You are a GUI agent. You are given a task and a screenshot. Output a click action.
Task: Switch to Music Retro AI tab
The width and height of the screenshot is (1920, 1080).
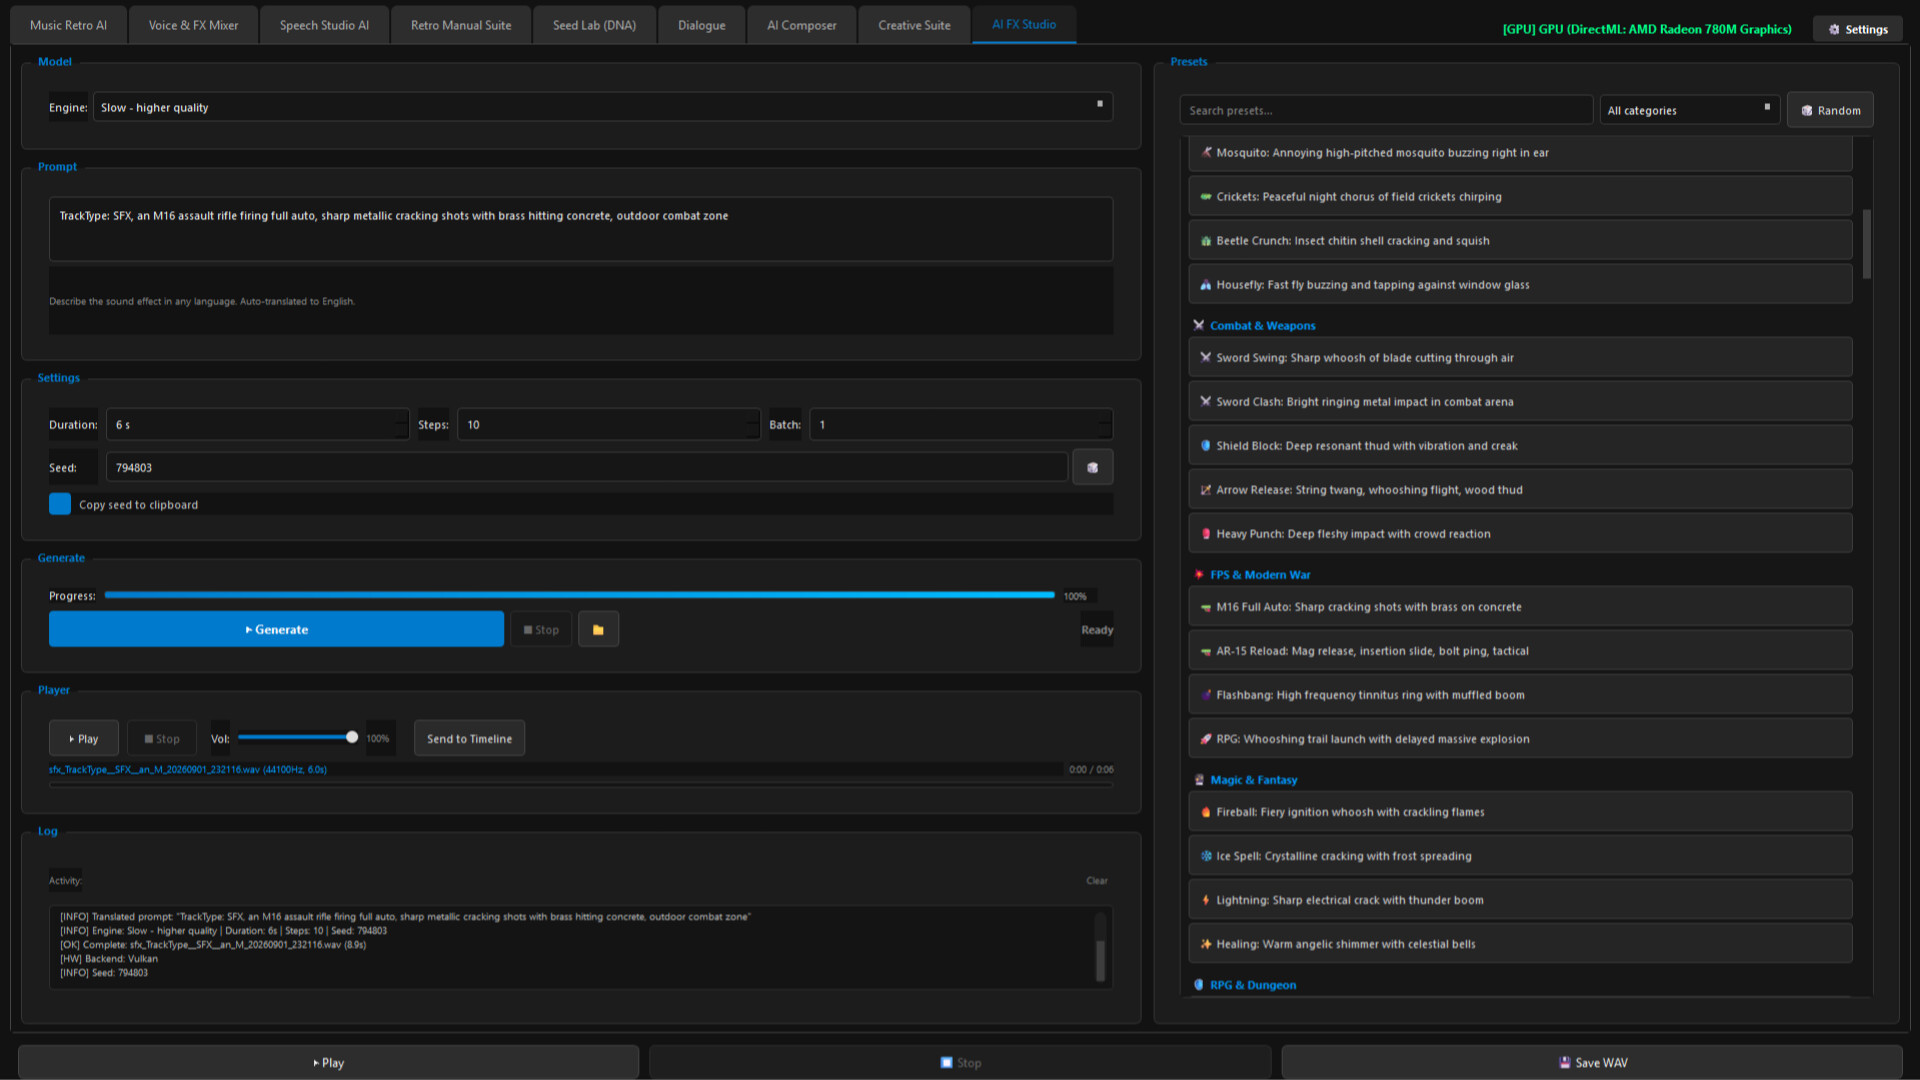(68, 25)
